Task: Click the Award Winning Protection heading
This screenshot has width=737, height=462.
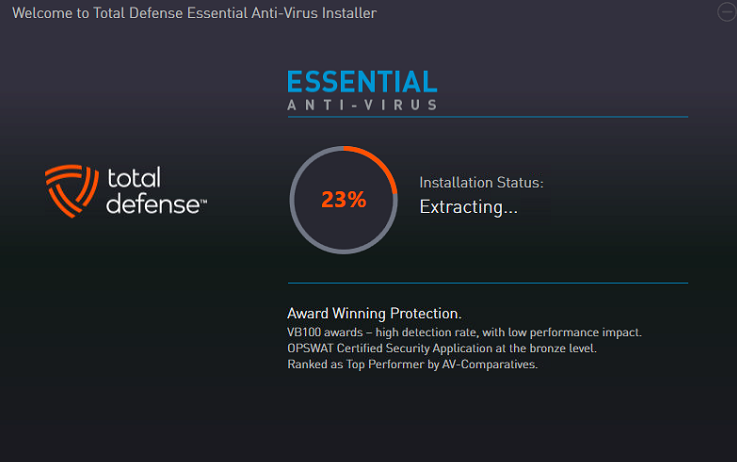Action: (x=374, y=313)
